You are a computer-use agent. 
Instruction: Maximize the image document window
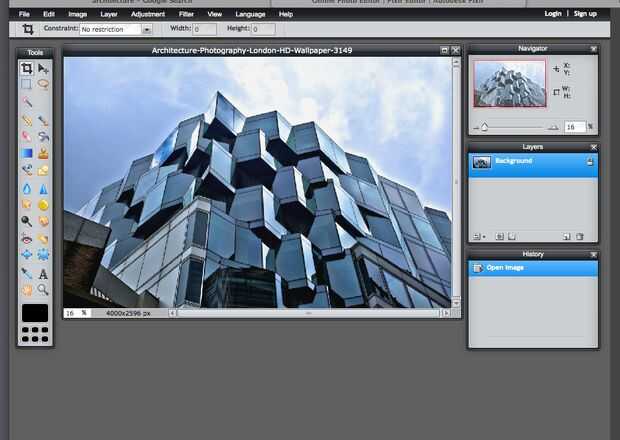[444, 50]
